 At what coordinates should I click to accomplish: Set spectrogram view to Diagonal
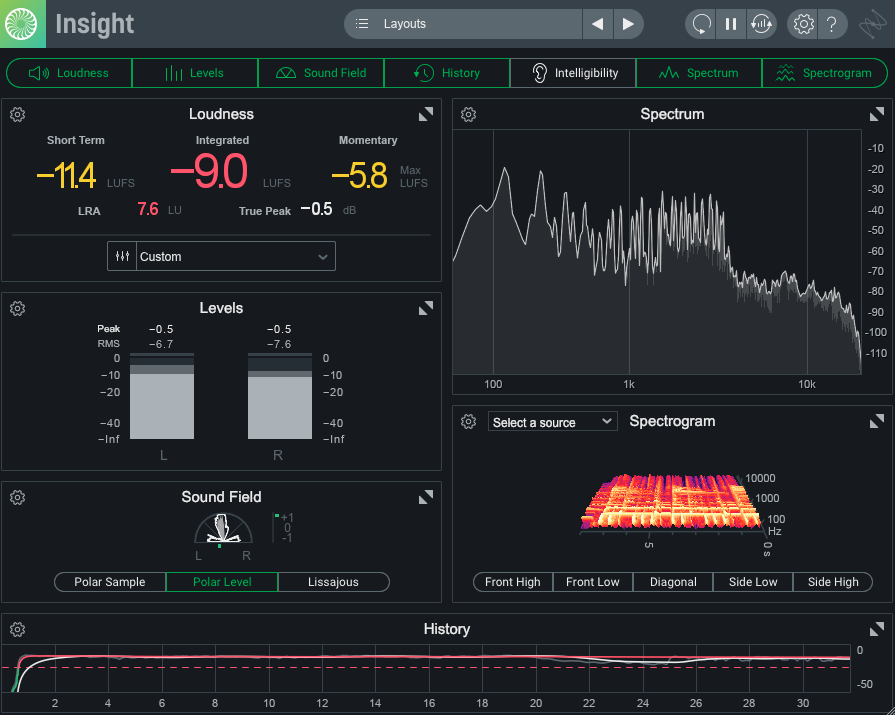pyautogui.click(x=673, y=582)
